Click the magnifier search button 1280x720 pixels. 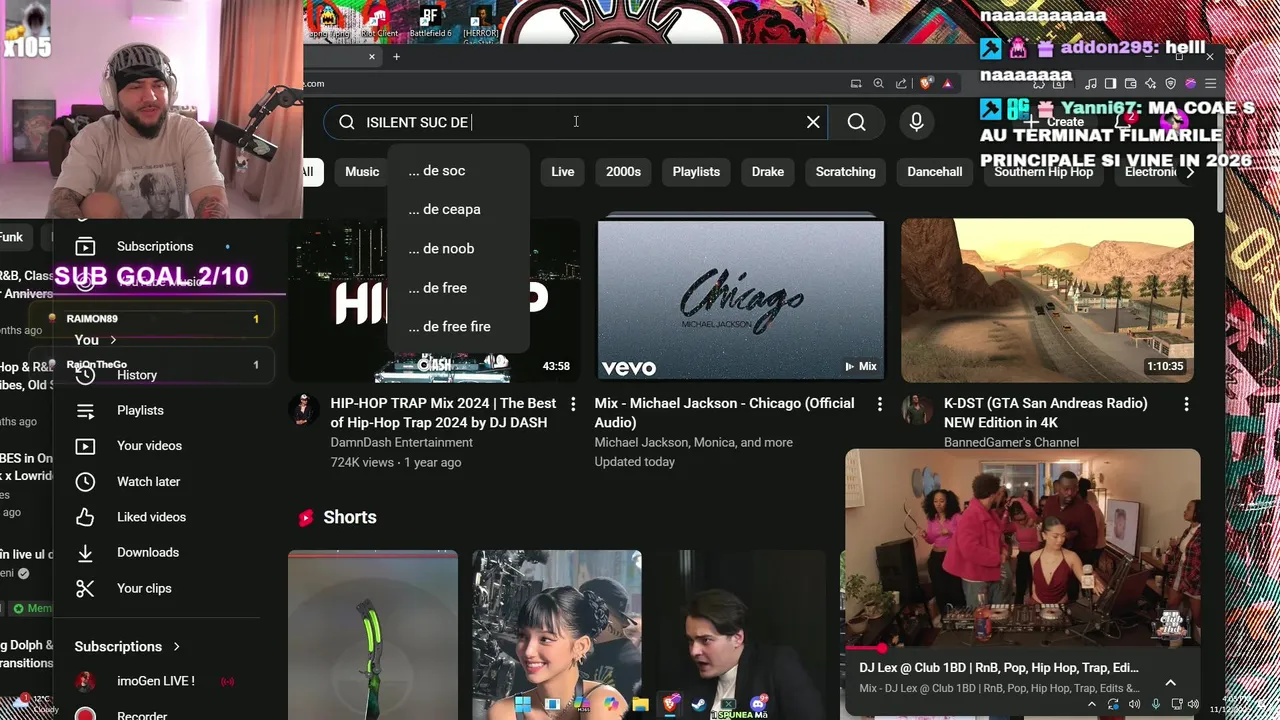[857, 122]
